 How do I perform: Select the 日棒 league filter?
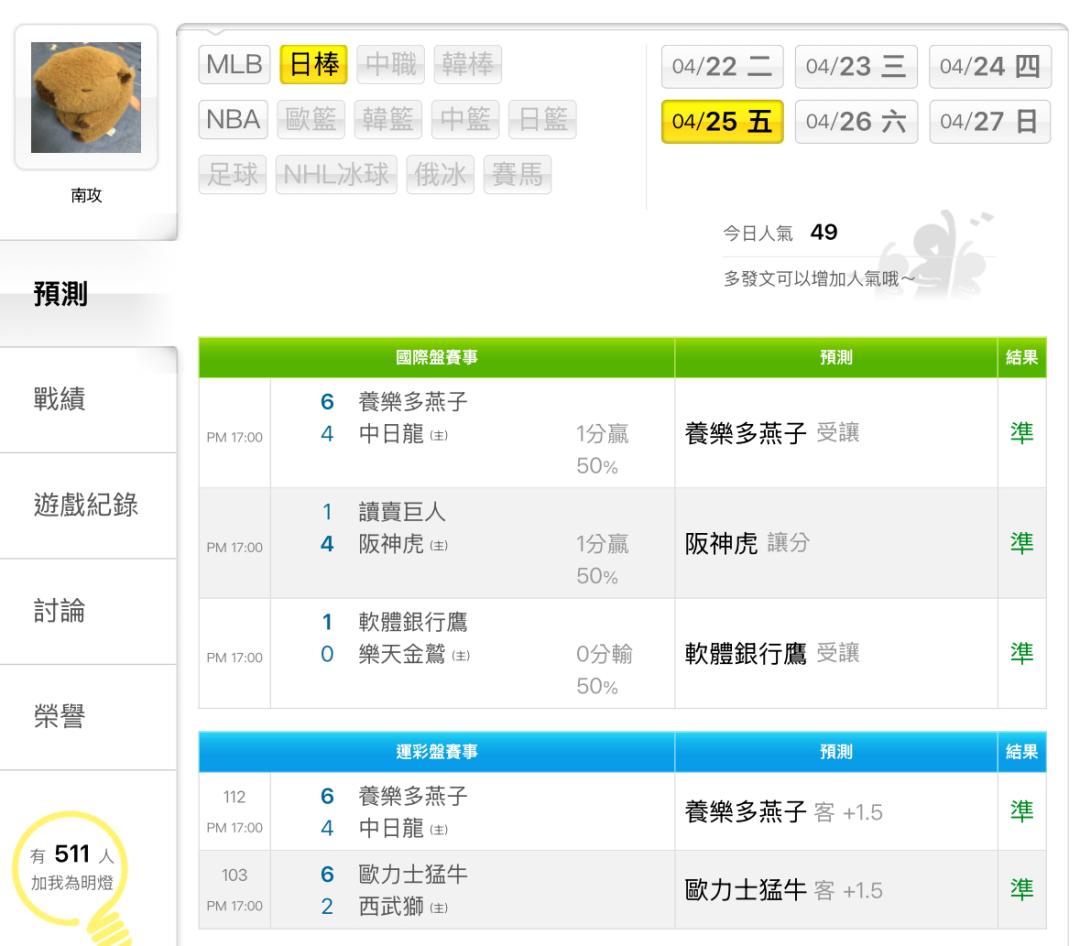[313, 65]
